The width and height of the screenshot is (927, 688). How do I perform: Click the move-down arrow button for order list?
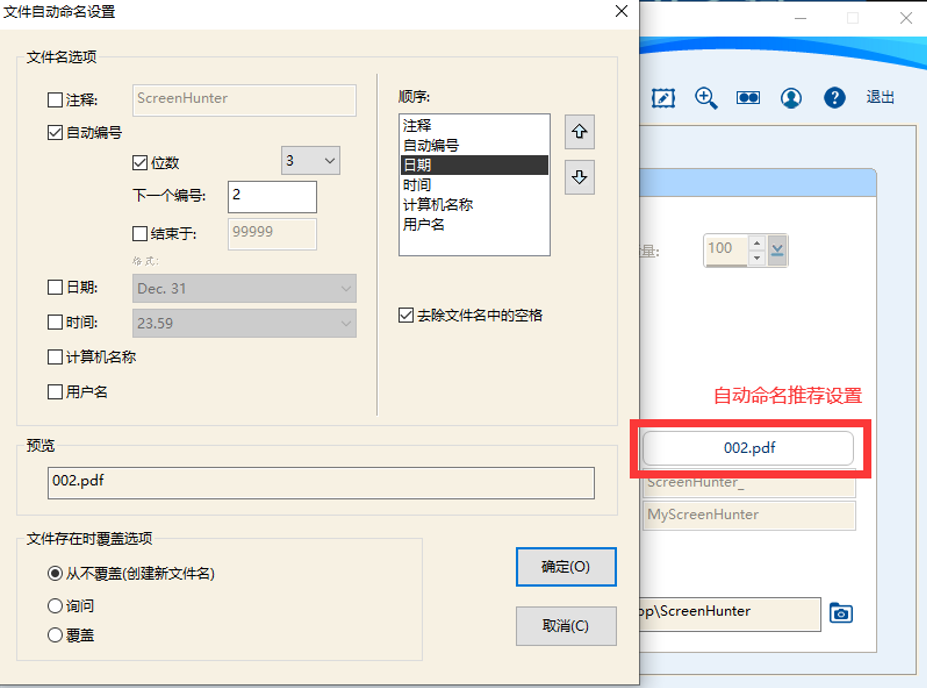tap(579, 177)
